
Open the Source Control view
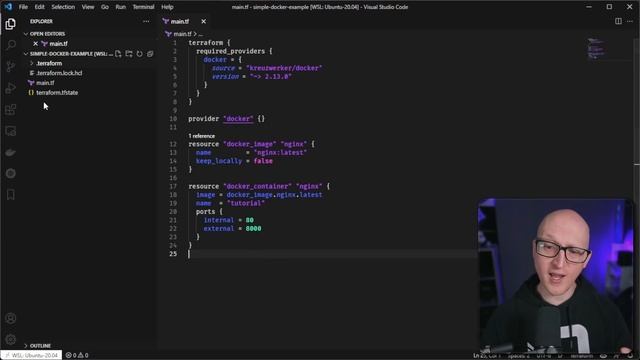click(11, 66)
